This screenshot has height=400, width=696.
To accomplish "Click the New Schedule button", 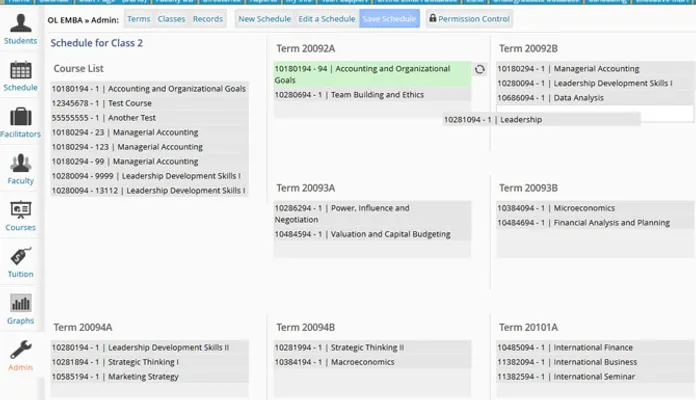I will click(264, 19).
